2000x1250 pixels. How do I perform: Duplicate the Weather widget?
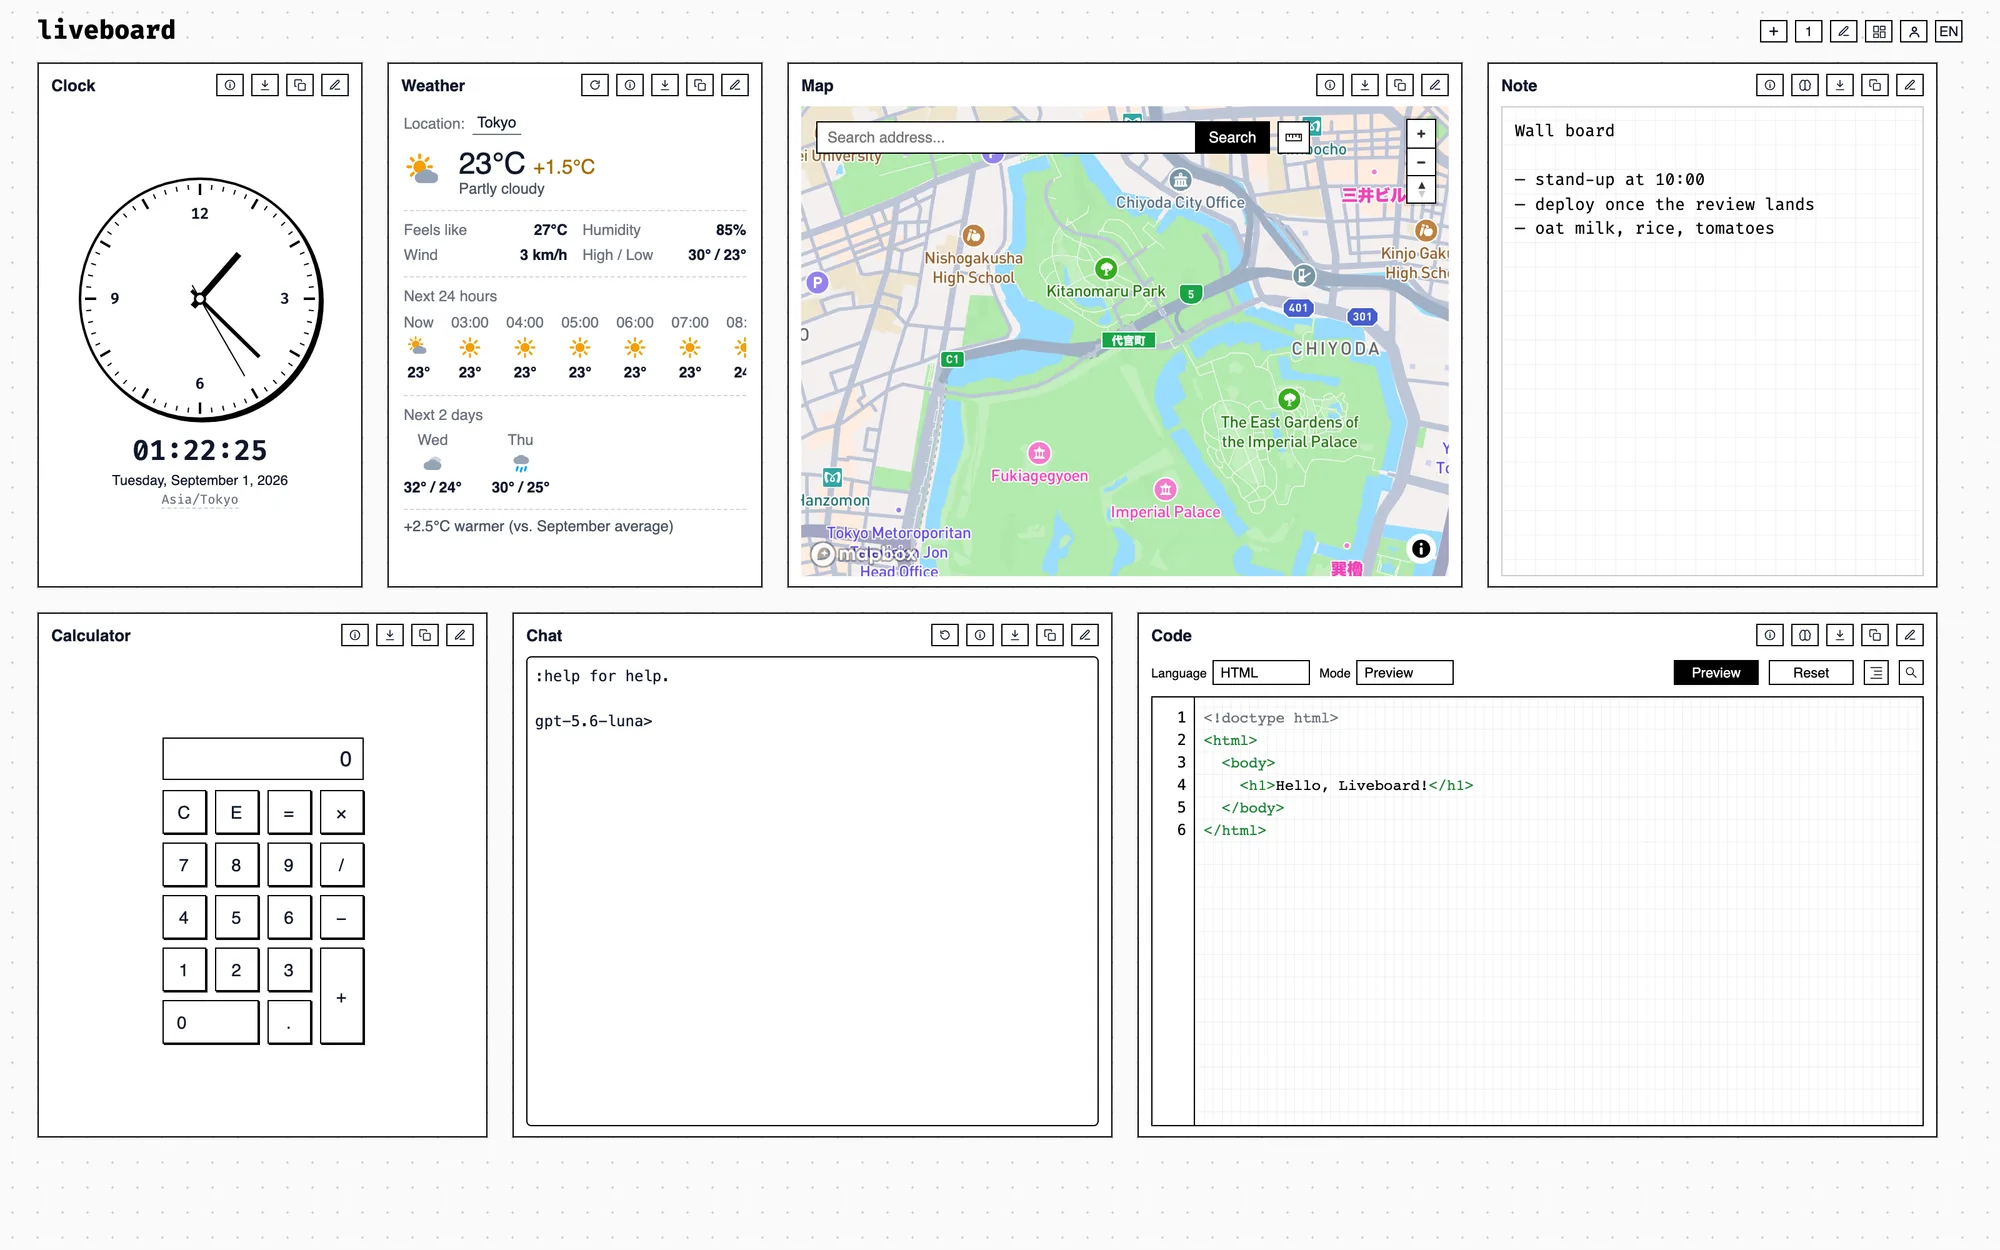700,85
